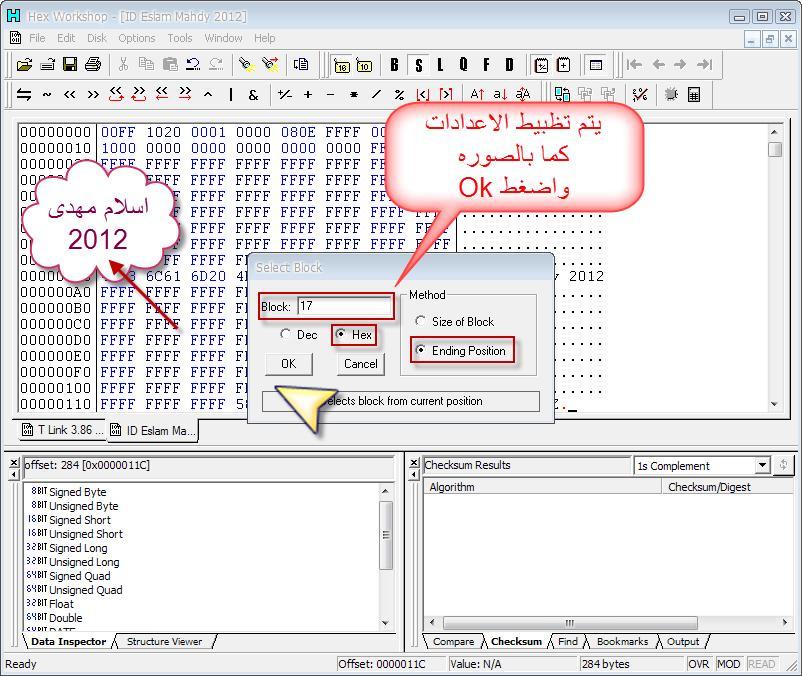Click the OVR indicator in status bar
This screenshot has width=802, height=676.
(x=699, y=664)
